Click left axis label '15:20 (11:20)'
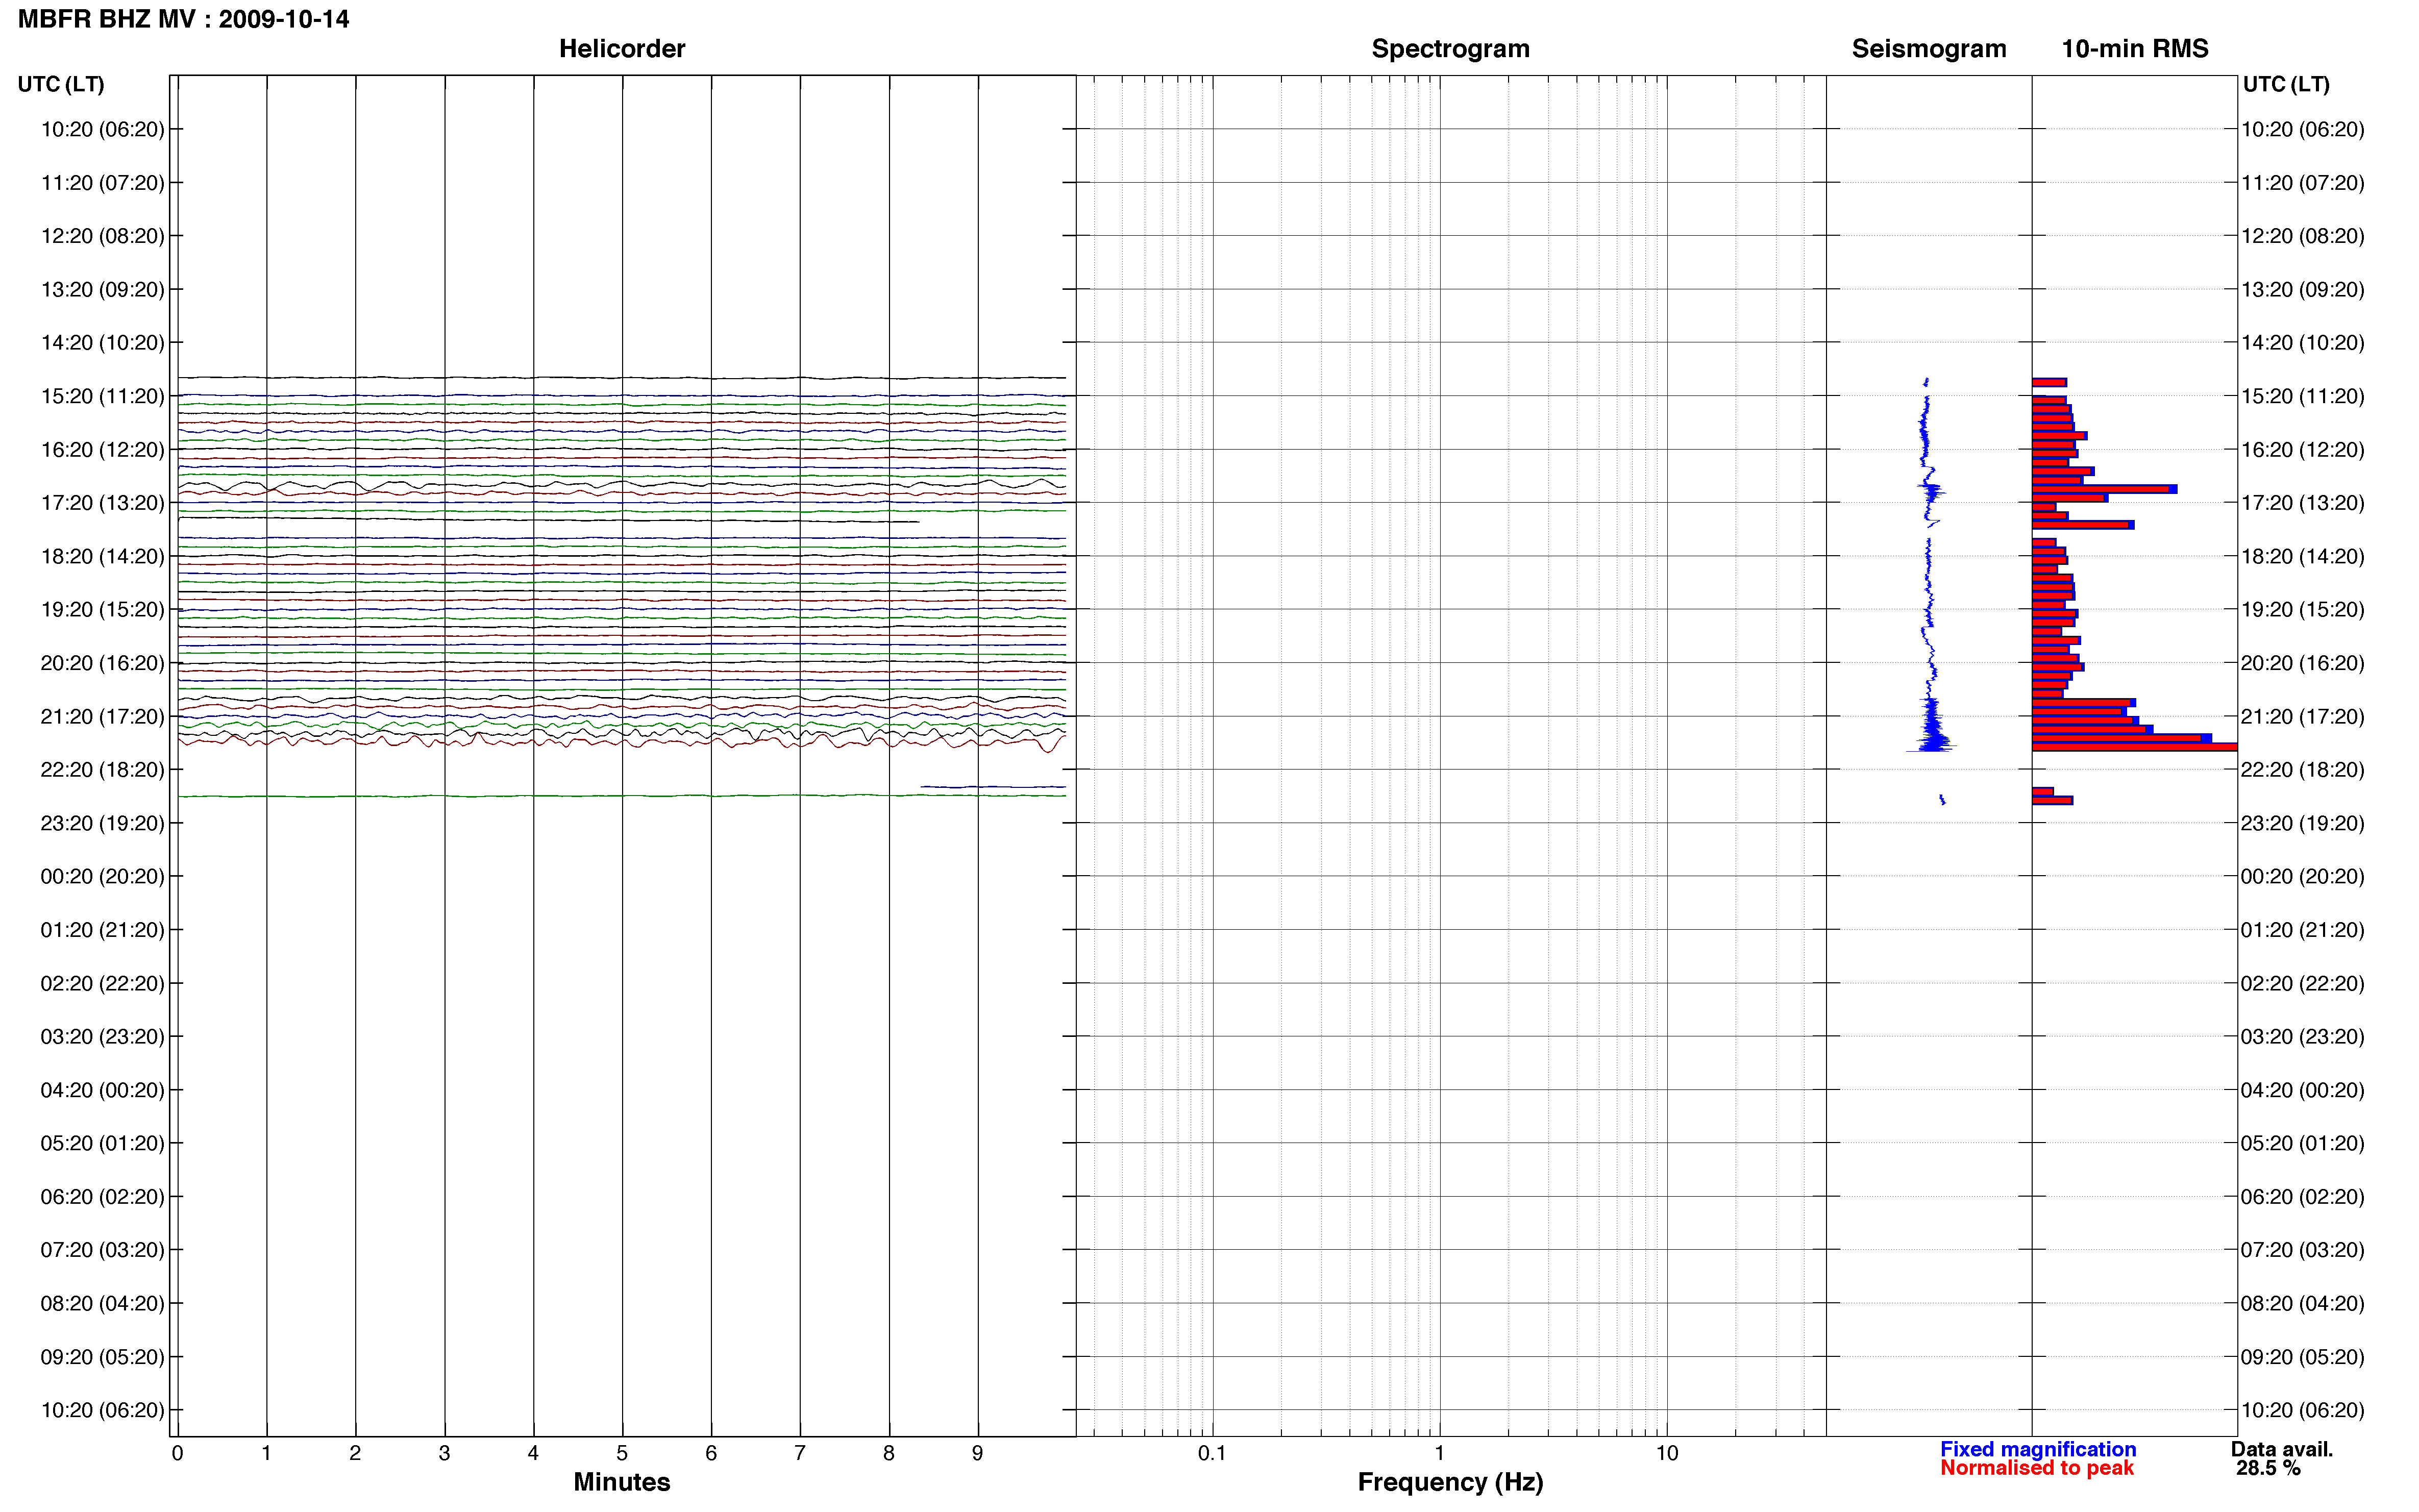2419x1512 pixels. (103, 396)
